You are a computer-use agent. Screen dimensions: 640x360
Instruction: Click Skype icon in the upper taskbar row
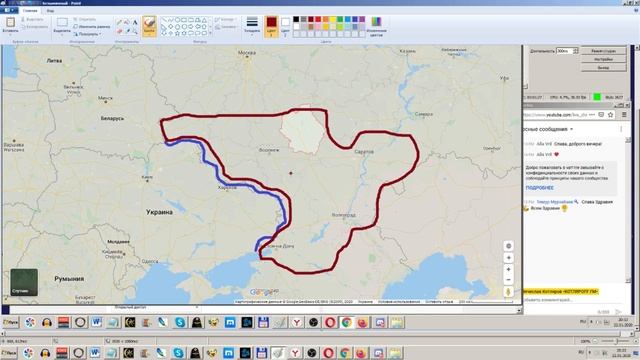pyautogui.click(x=180, y=322)
